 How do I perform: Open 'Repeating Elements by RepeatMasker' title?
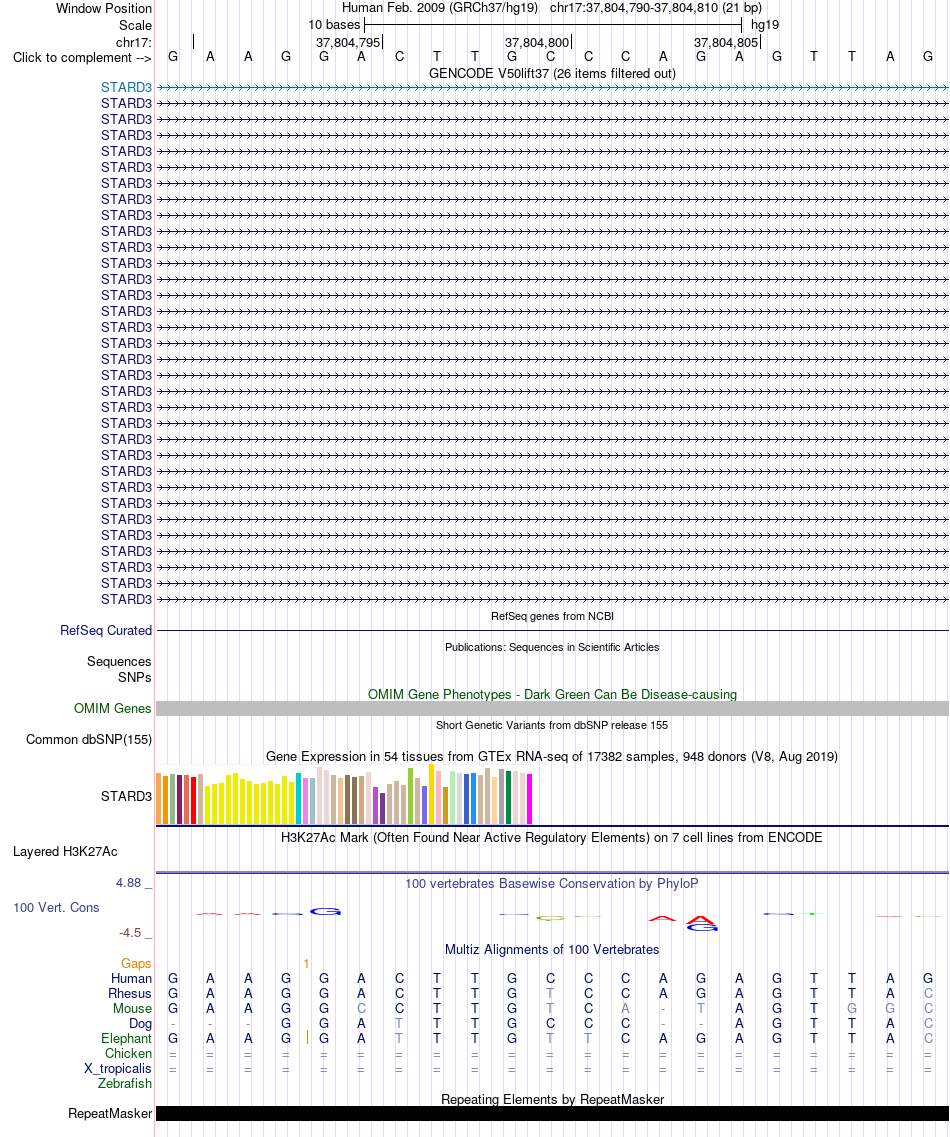click(552, 1099)
